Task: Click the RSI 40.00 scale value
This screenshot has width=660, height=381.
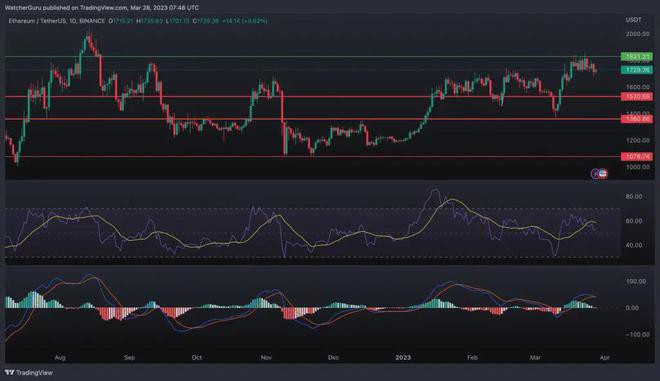Action: tap(634, 245)
